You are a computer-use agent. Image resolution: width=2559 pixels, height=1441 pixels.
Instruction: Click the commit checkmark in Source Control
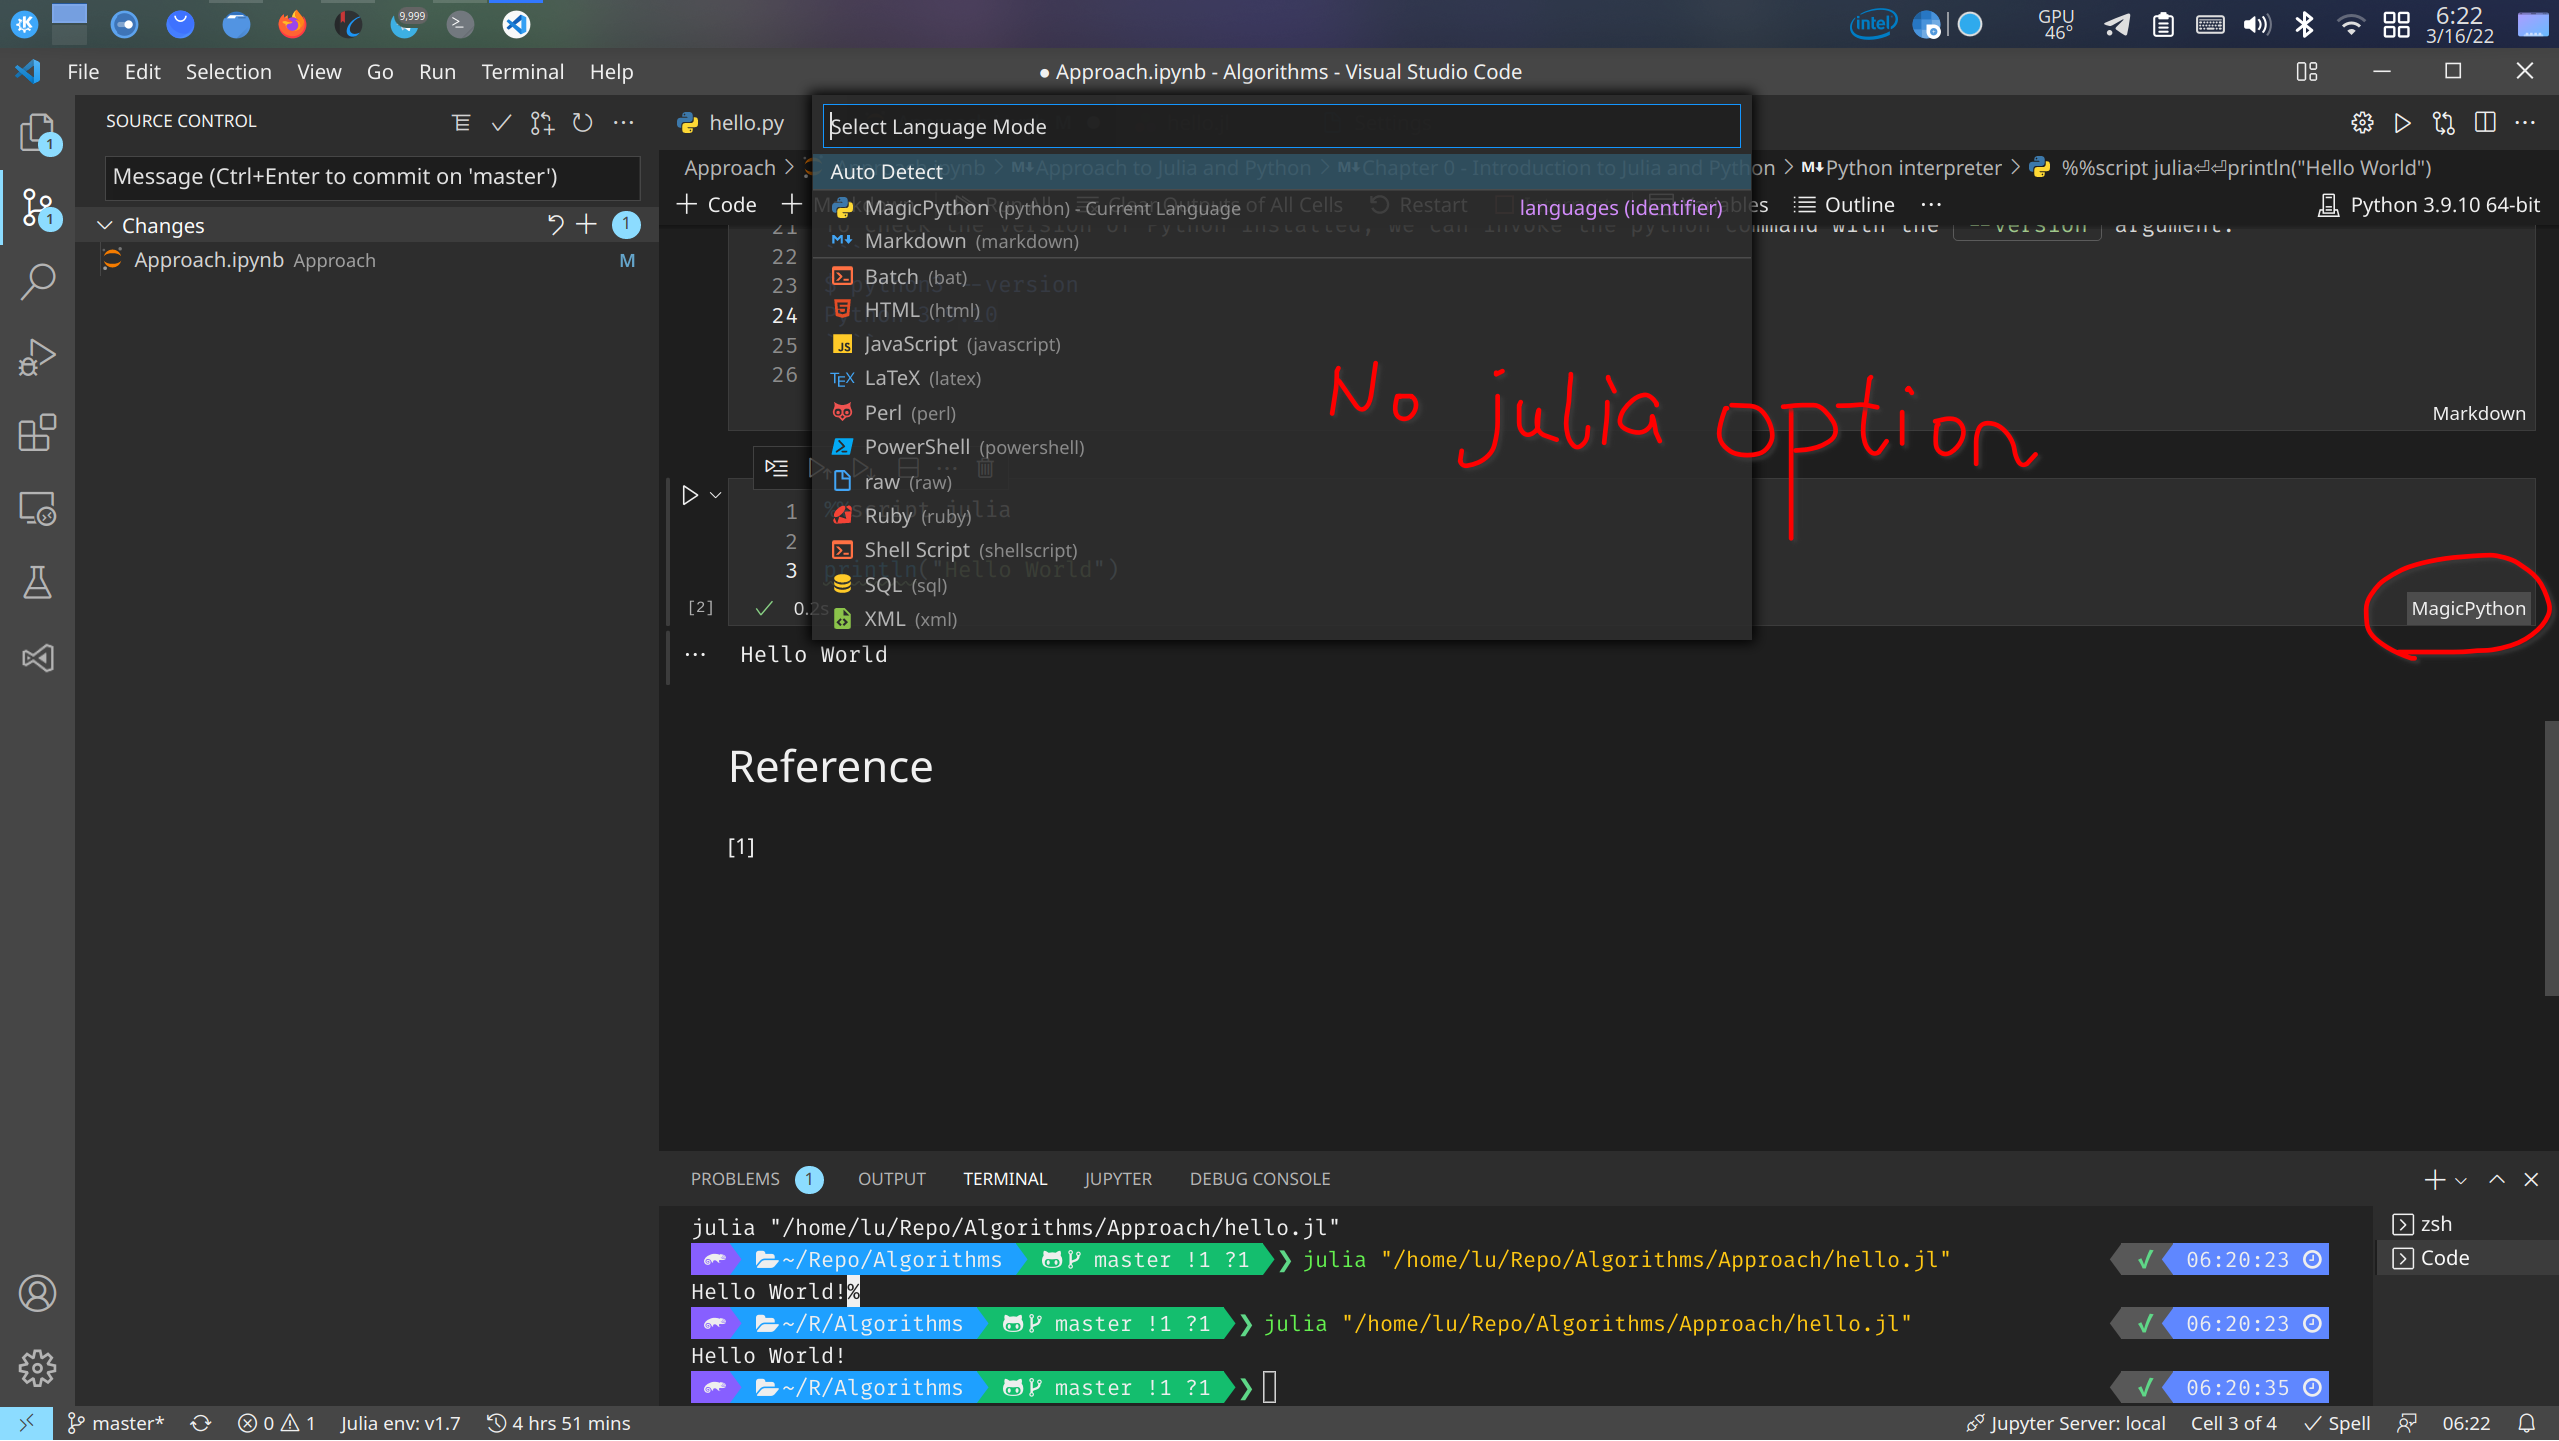[501, 122]
